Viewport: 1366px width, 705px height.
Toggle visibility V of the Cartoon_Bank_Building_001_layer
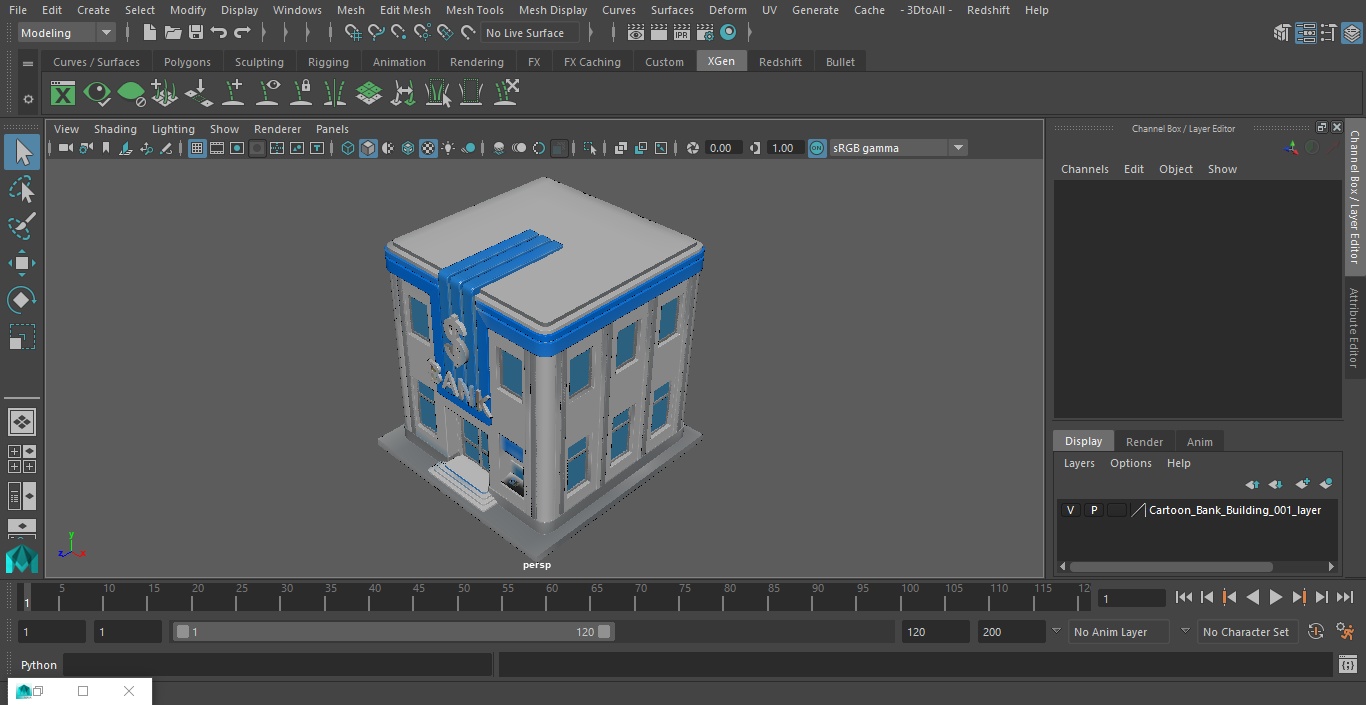[x=1070, y=510]
